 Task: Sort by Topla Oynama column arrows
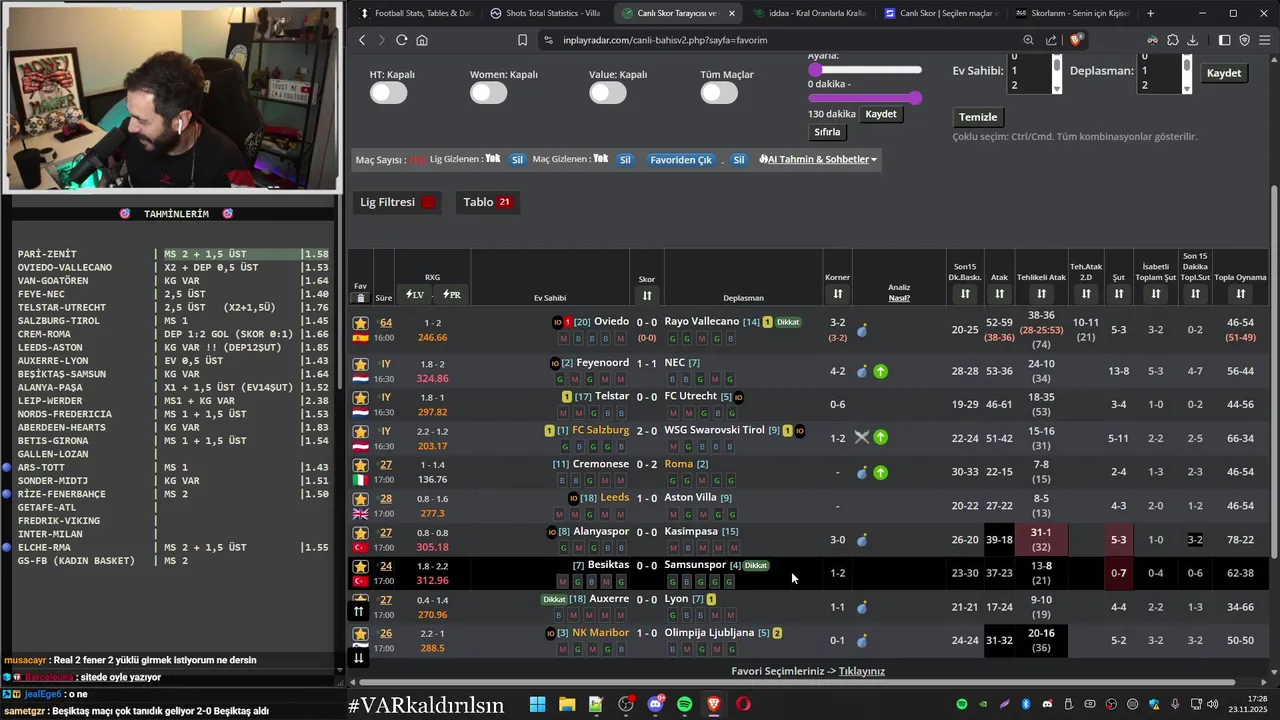coord(1240,294)
